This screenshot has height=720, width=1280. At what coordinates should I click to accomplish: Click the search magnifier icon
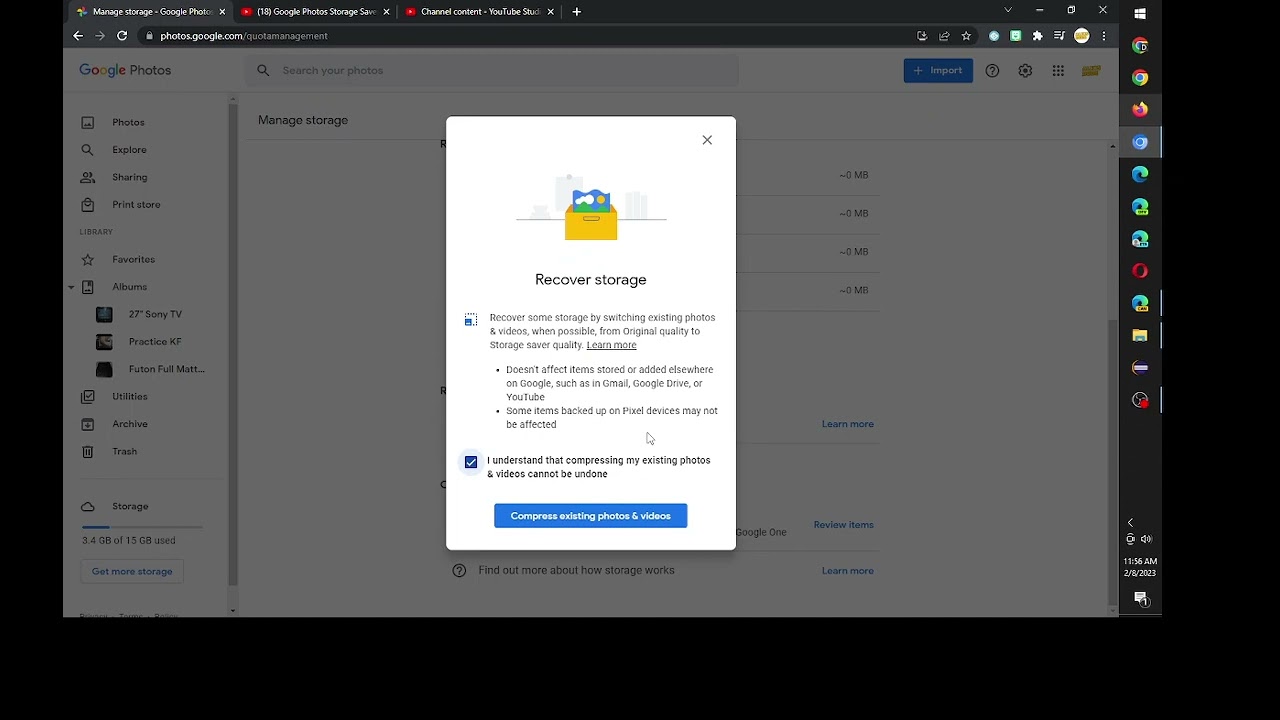[x=263, y=71]
